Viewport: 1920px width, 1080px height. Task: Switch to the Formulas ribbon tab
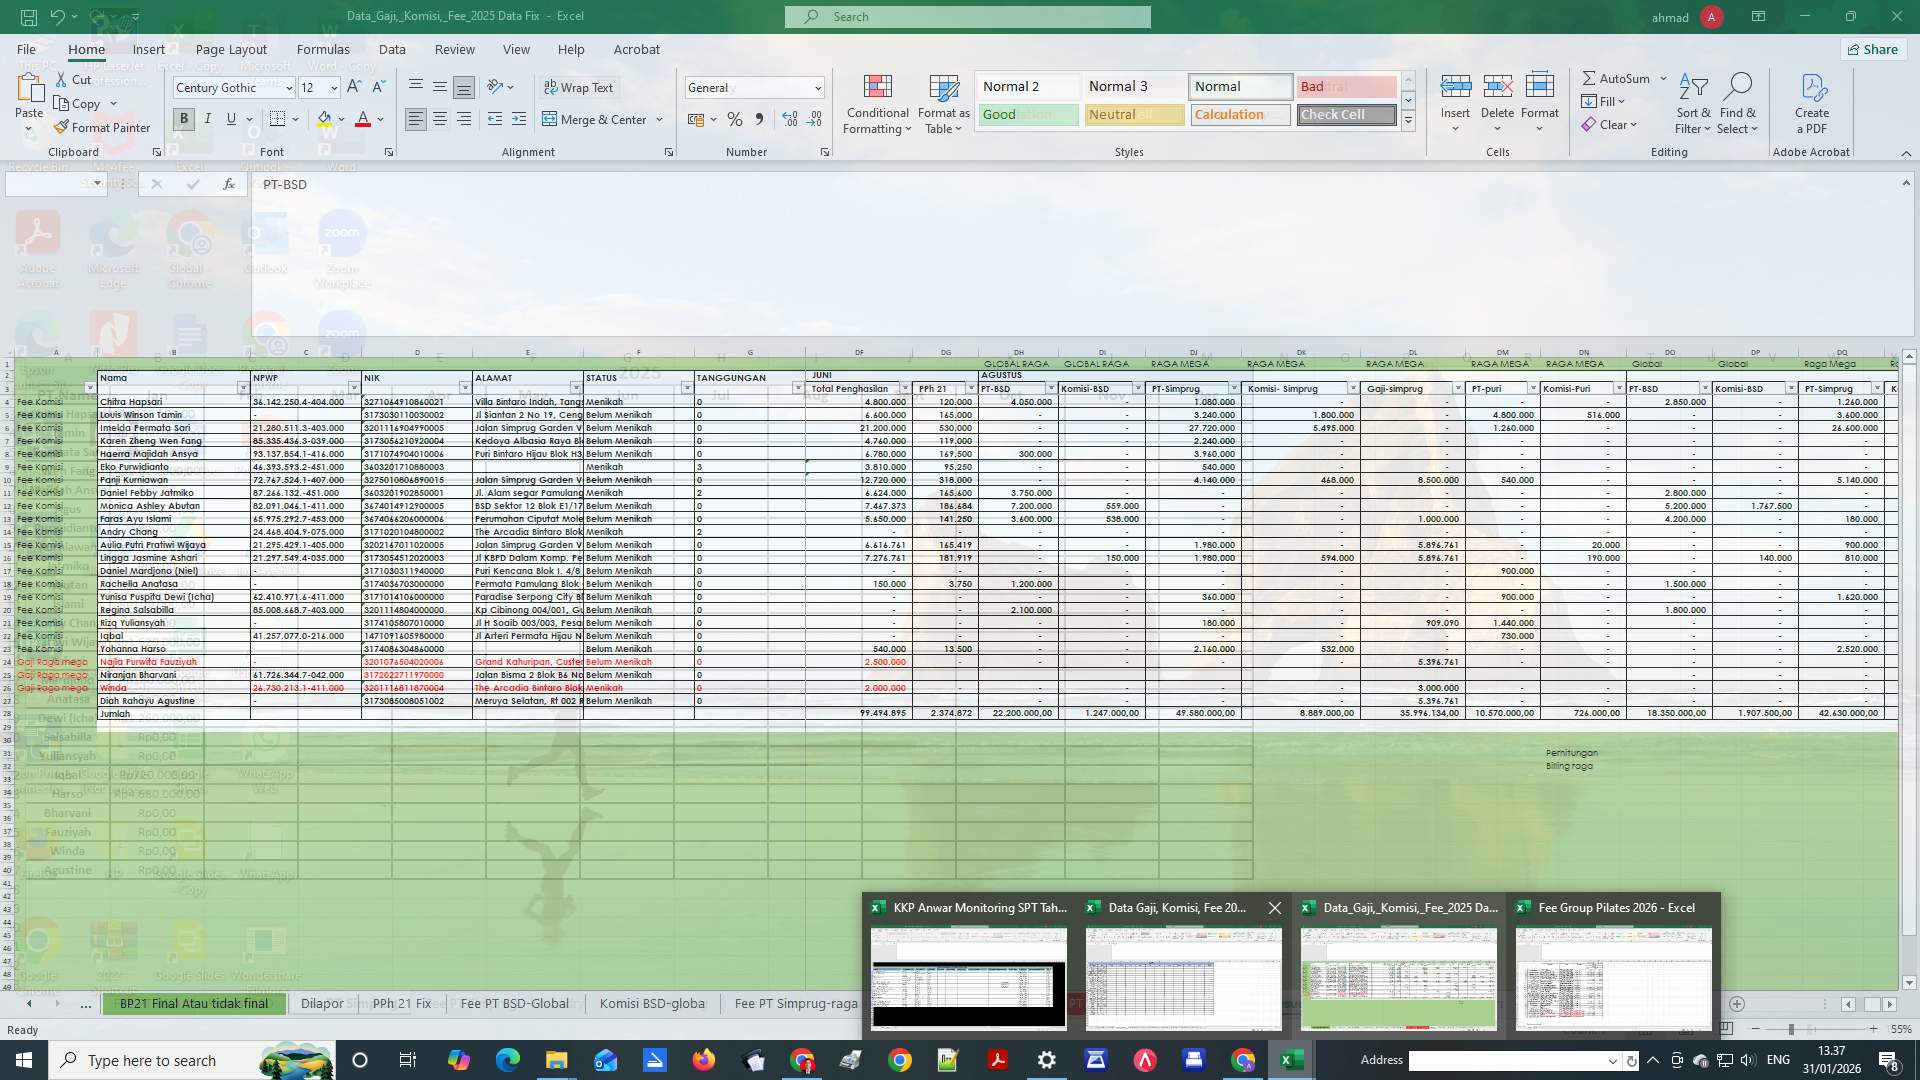click(x=322, y=49)
